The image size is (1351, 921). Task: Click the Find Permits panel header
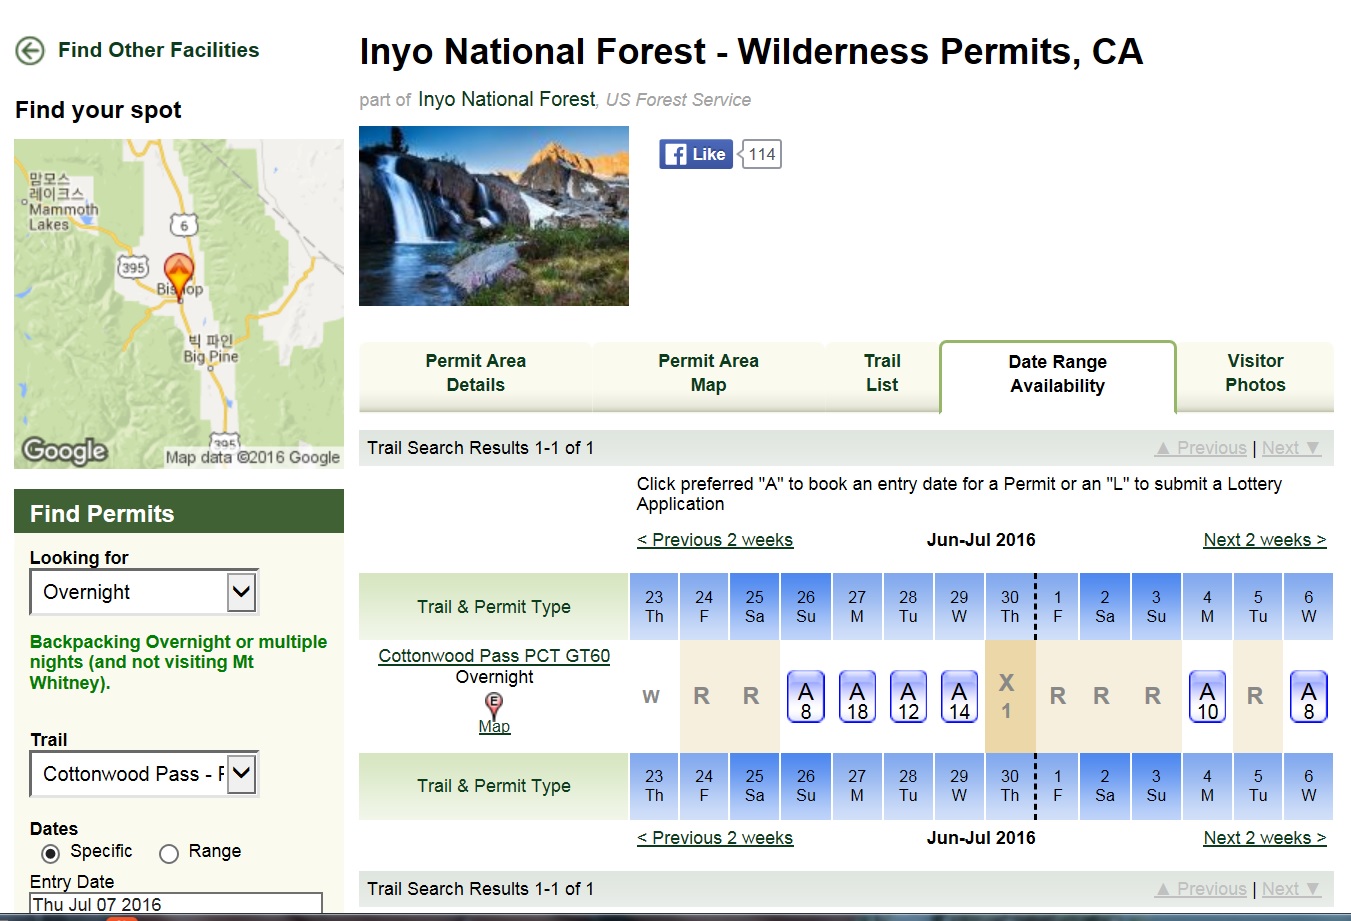click(179, 512)
